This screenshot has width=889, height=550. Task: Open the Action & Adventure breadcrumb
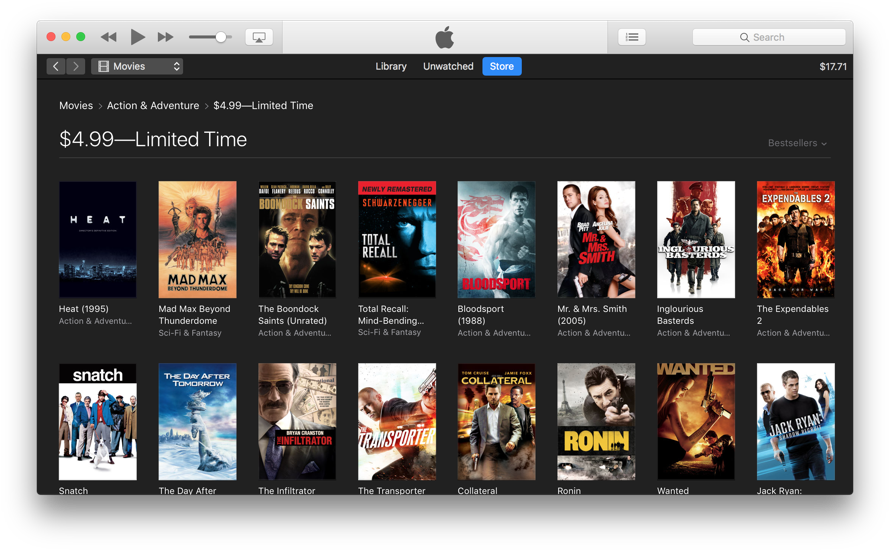pos(153,105)
